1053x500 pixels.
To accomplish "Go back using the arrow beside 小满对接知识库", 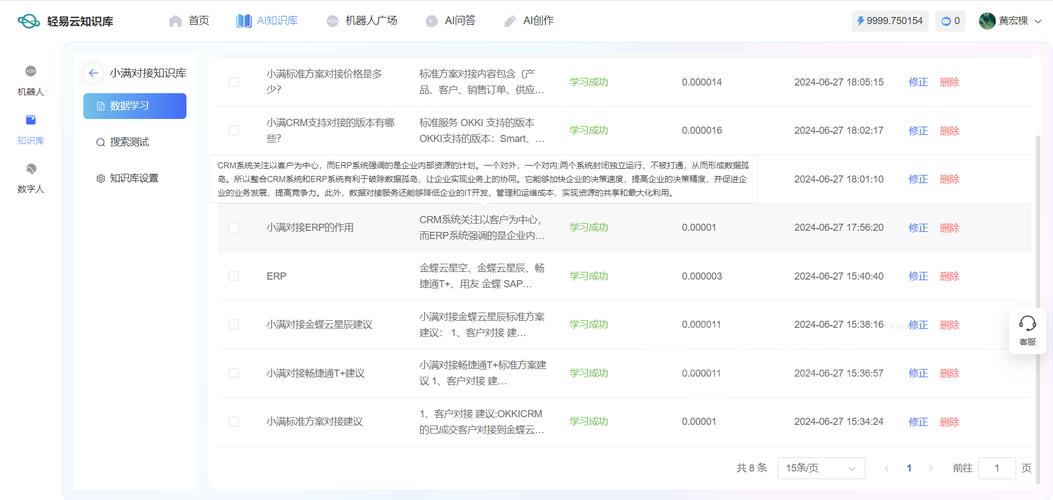I will pos(93,73).
